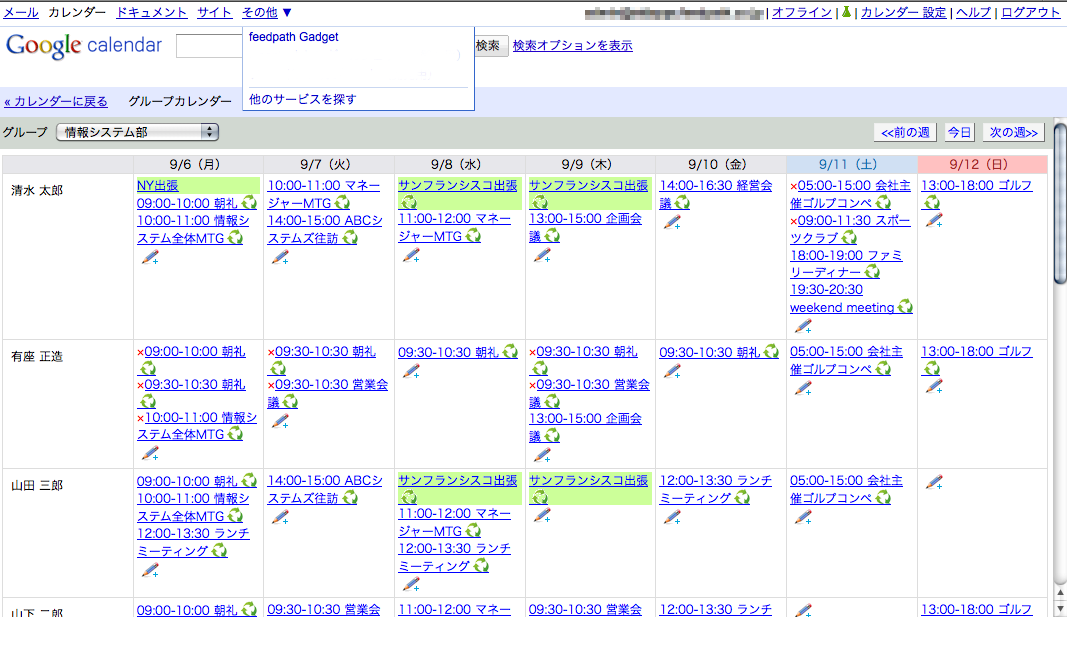Click add-event pencil for 山田 三郎 on 9/7
This screenshot has height=648, width=1067.
click(x=280, y=517)
